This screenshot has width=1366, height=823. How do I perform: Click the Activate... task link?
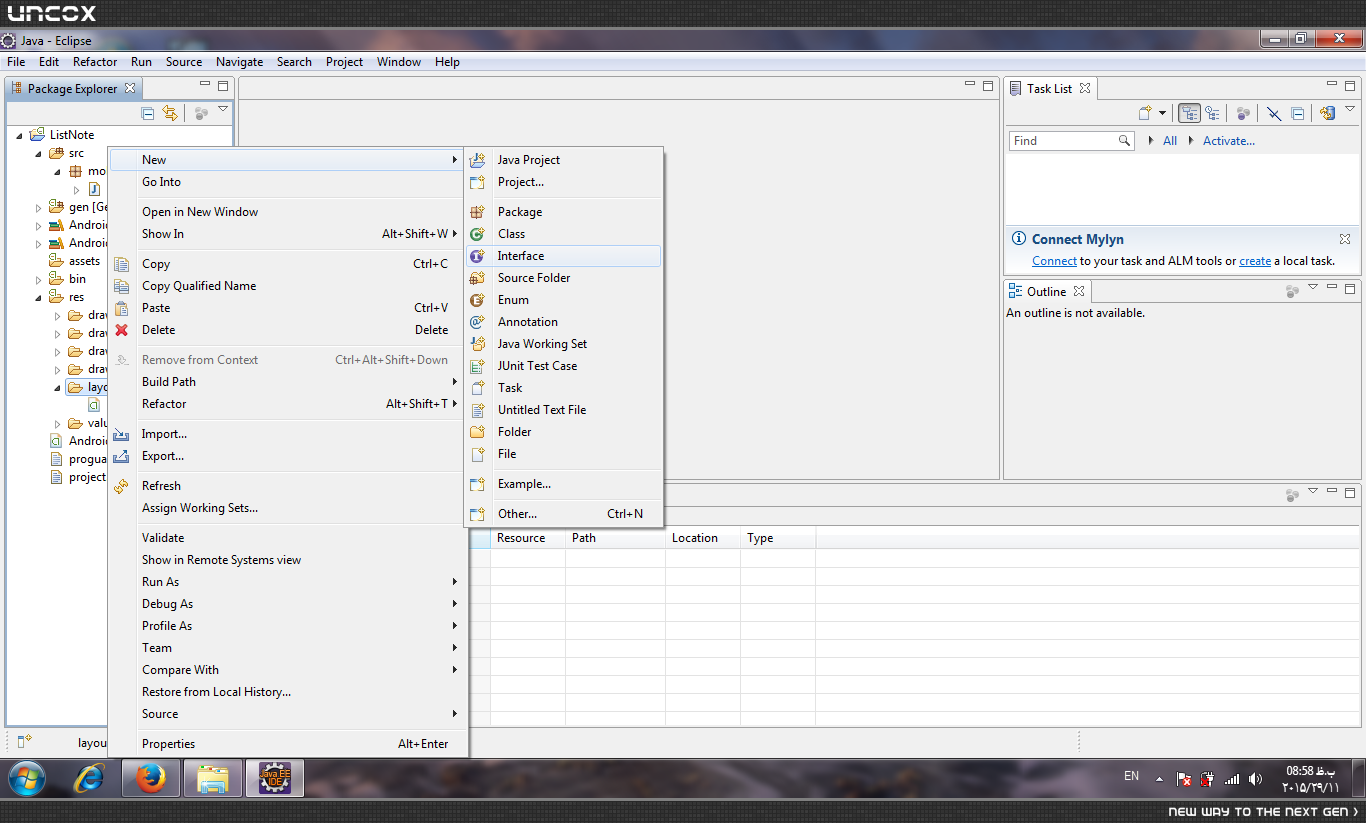[1229, 141]
